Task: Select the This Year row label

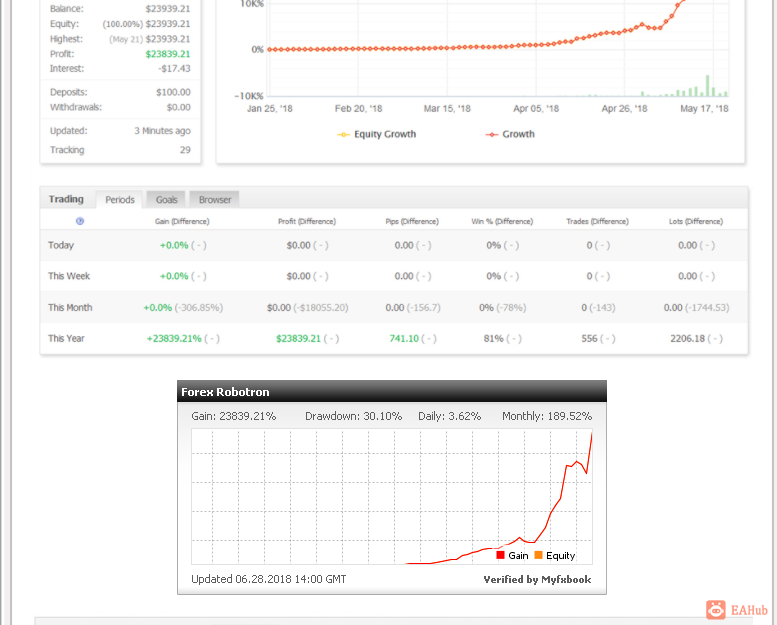Action: pyautogui.click(x=66, y=339)
